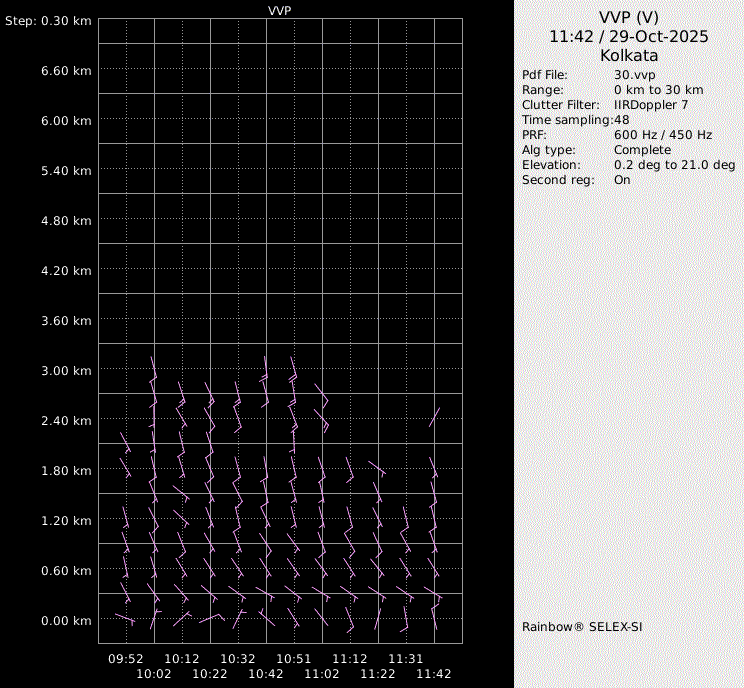The height and width of the screenshot is (688, 744).
Task: Click the 6.60 km height label
Action: click(x=66, y=71)
